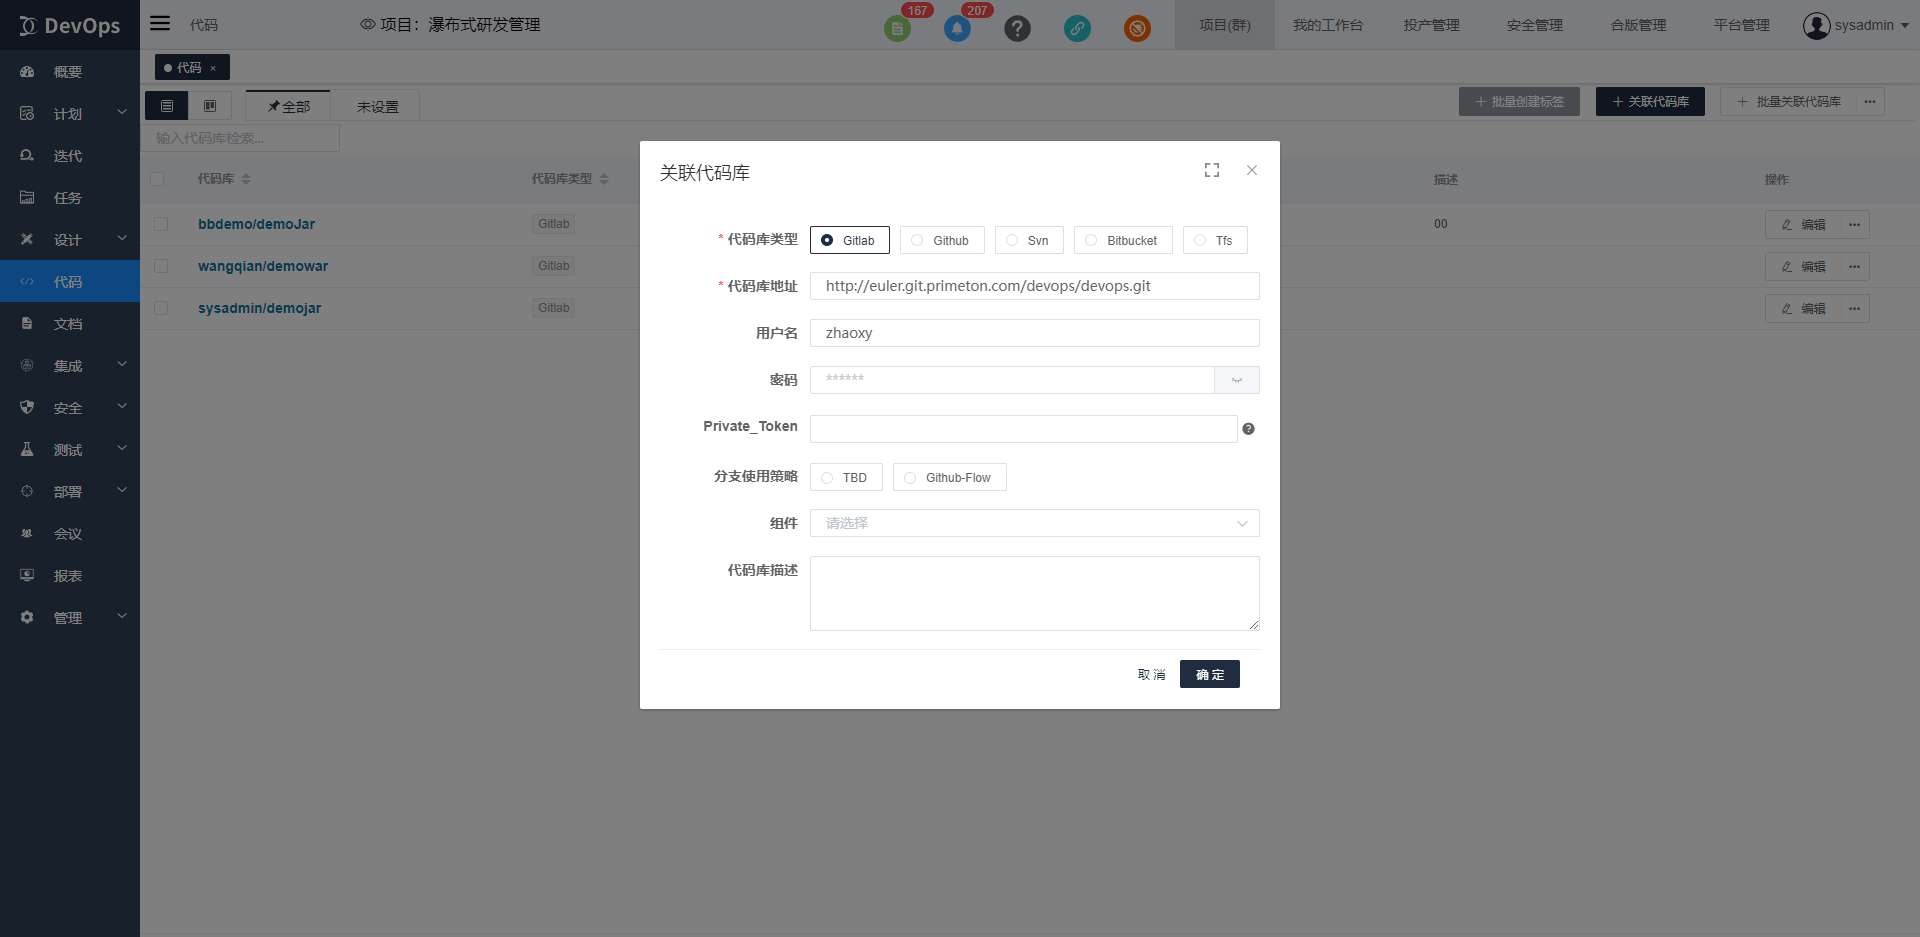
Task: Click the teal link icon in top bar
Action: coord(1077,28)
